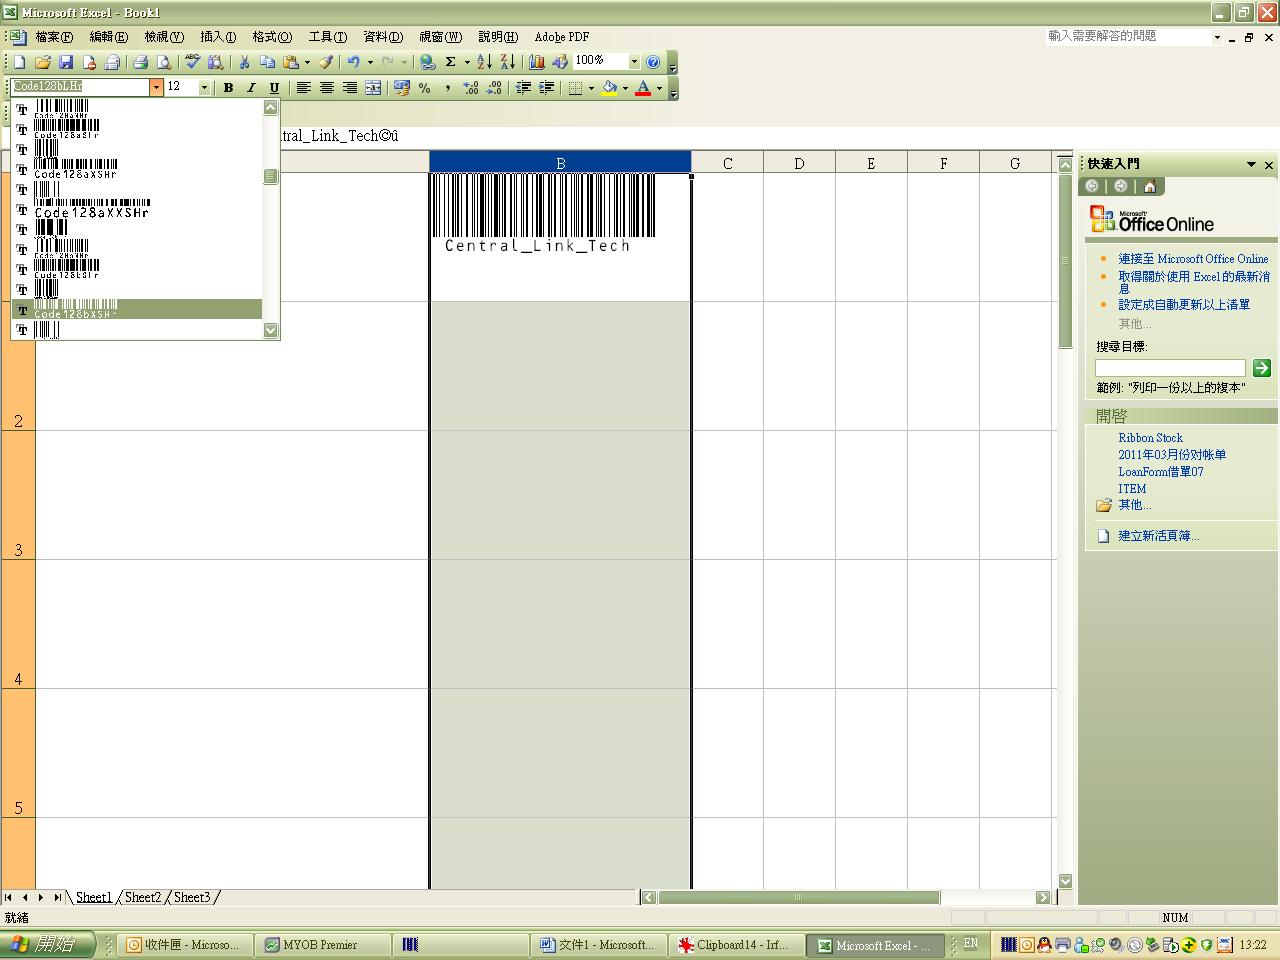The image size is (1280, 960).
Task: Save the workbook with the floppy icon
Action: pos(66,62)
